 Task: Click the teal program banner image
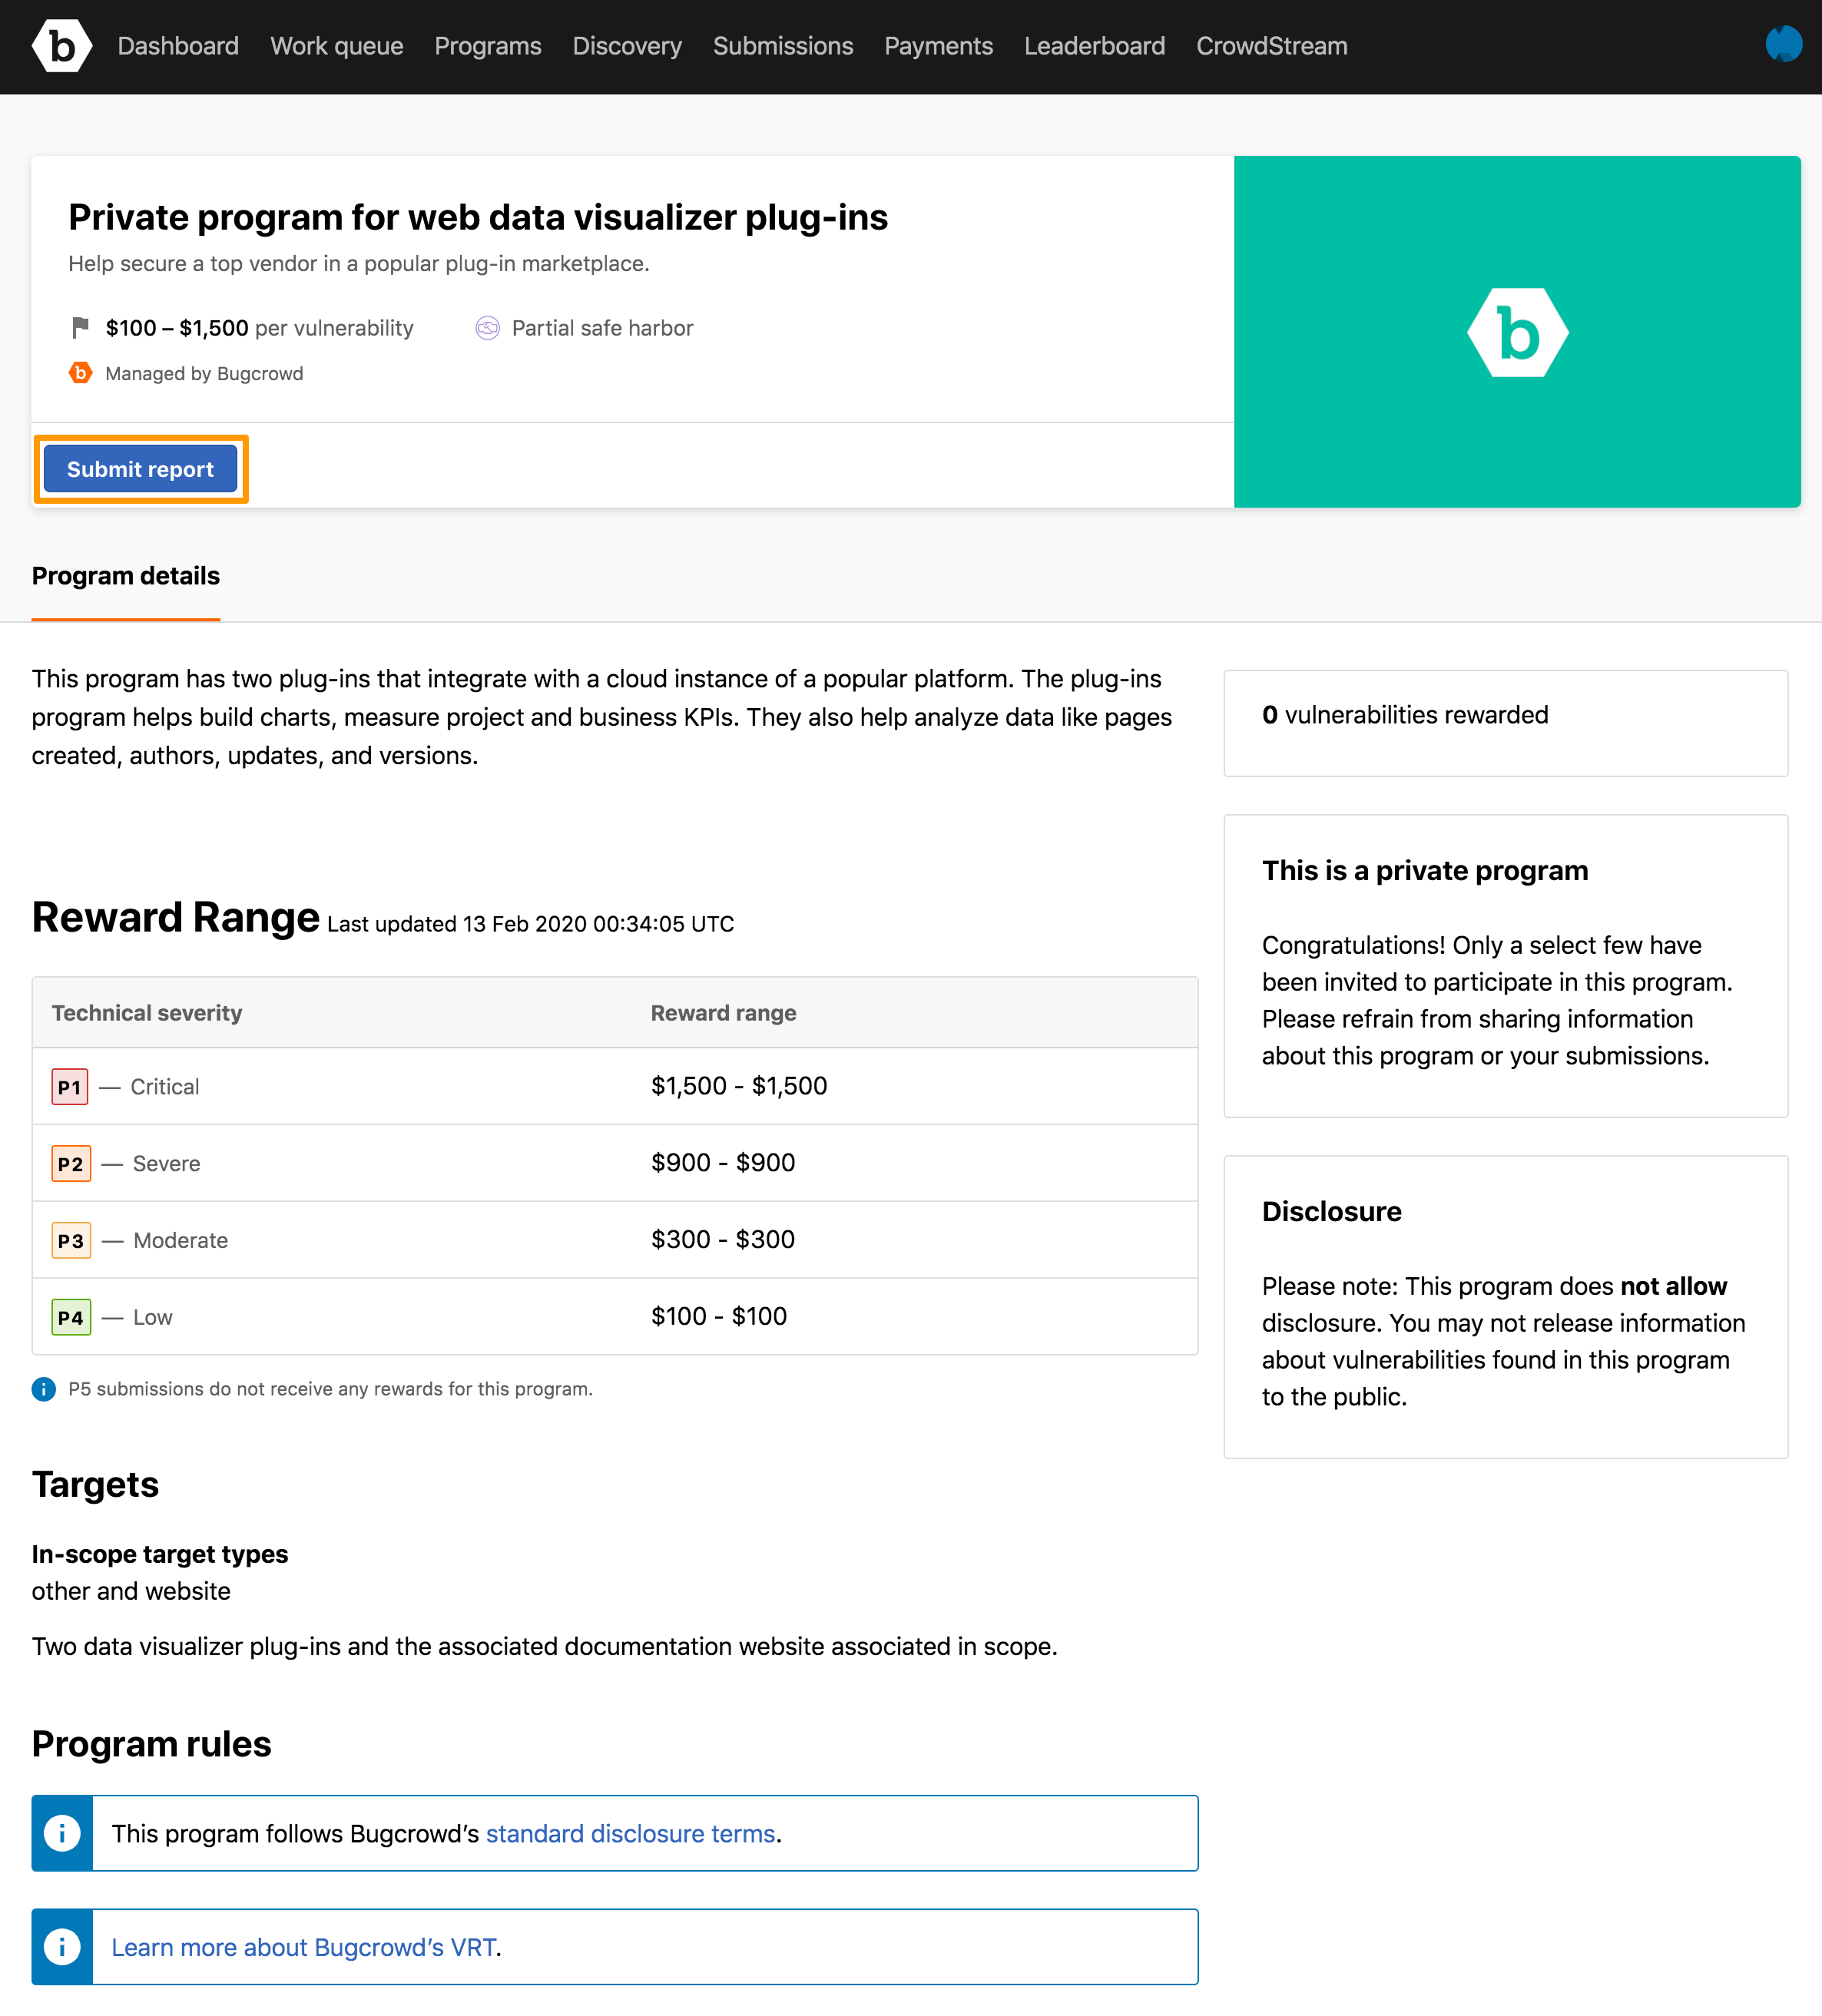1517,332
